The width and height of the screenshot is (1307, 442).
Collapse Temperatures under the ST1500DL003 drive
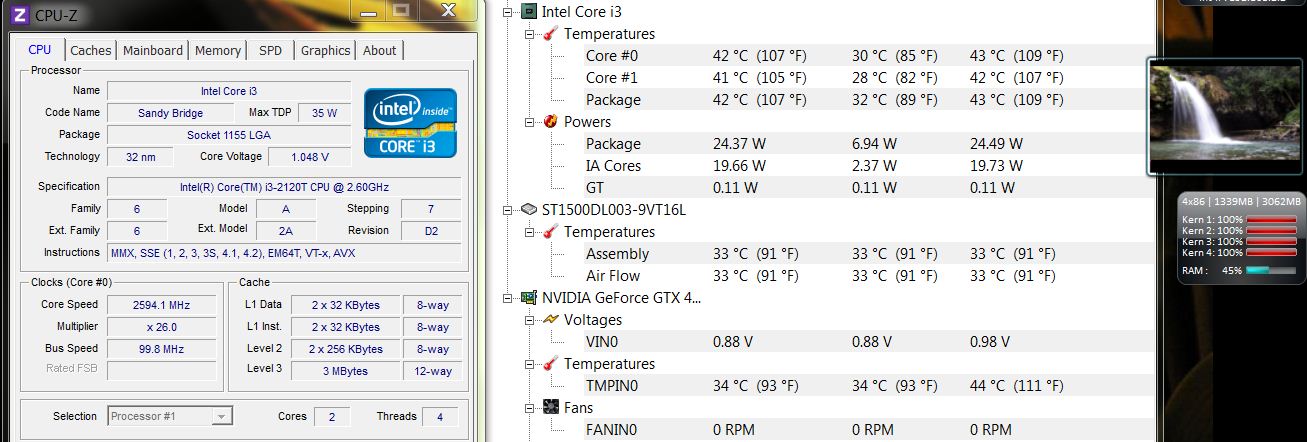[531, 232]
